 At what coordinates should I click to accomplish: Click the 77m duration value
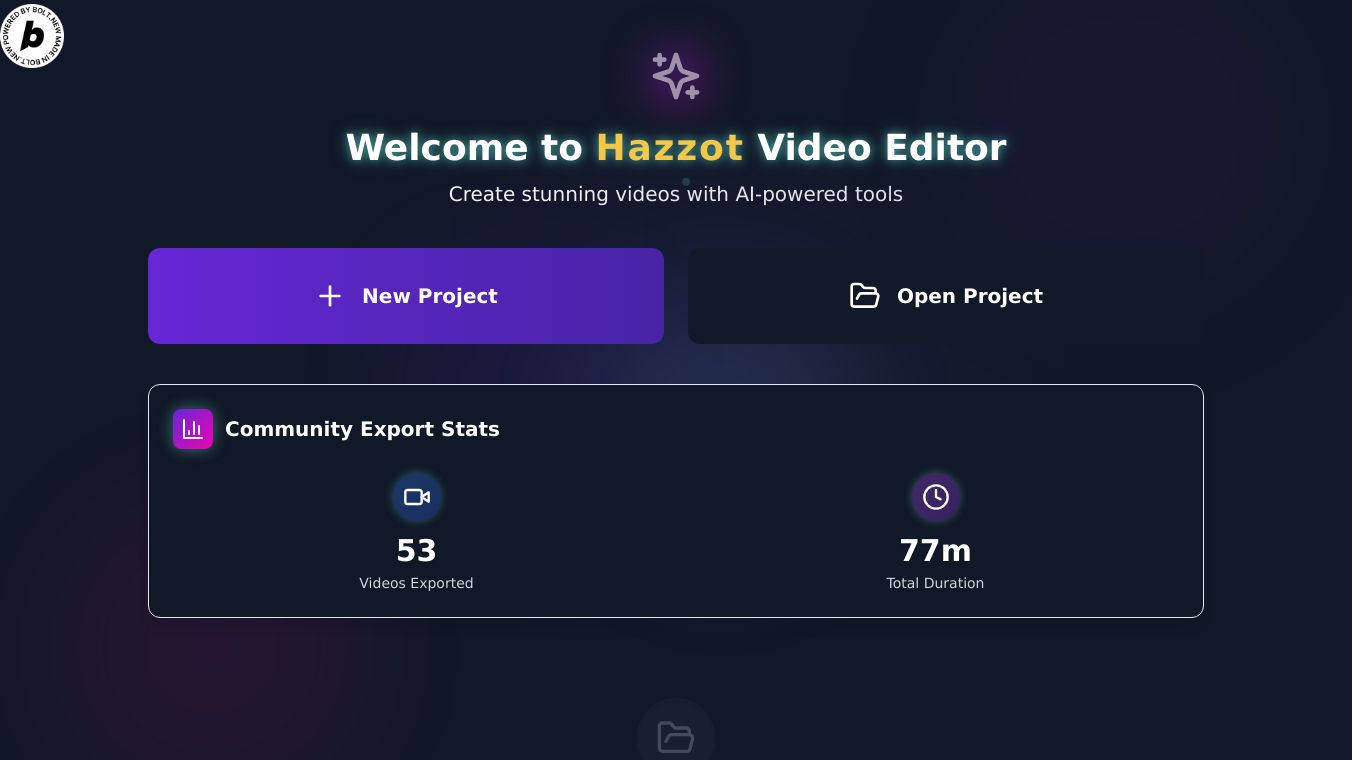pos(936,551)
